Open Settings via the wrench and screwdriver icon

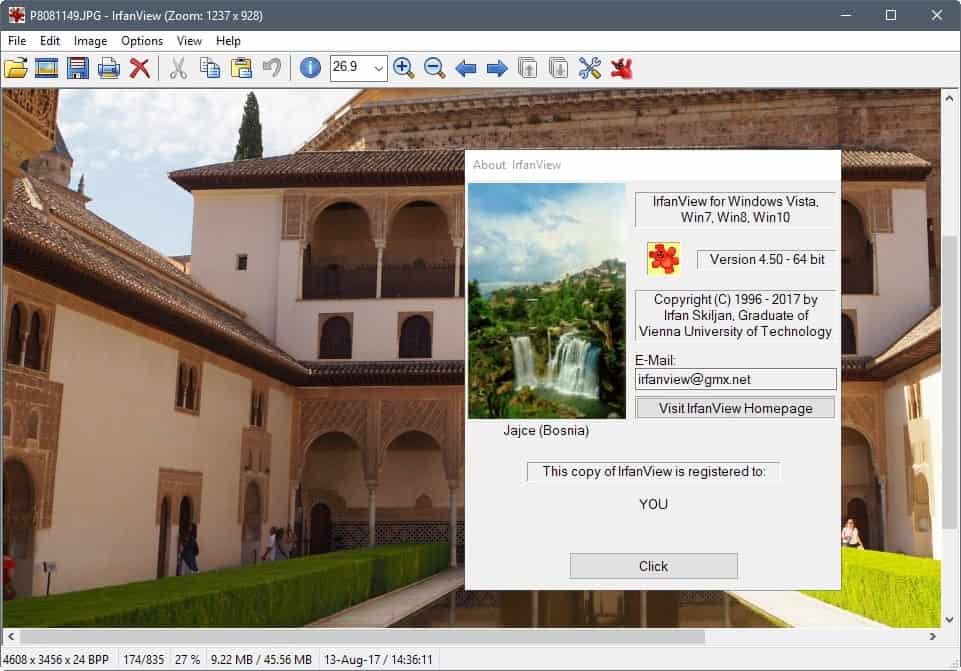[590, 68]
